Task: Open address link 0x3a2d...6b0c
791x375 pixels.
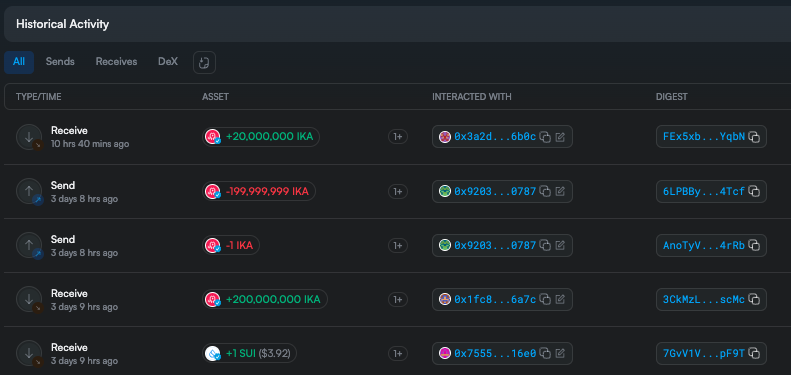Action: tap(495, 137)
